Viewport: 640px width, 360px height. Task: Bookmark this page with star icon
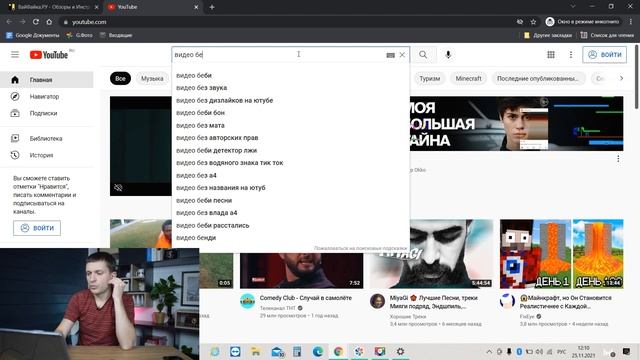pos(533,22)
